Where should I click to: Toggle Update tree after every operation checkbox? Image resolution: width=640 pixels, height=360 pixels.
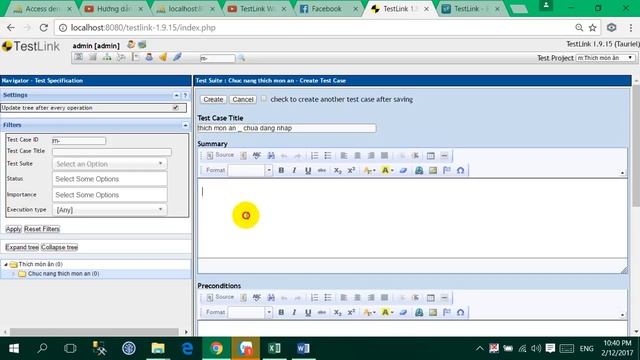176,108
